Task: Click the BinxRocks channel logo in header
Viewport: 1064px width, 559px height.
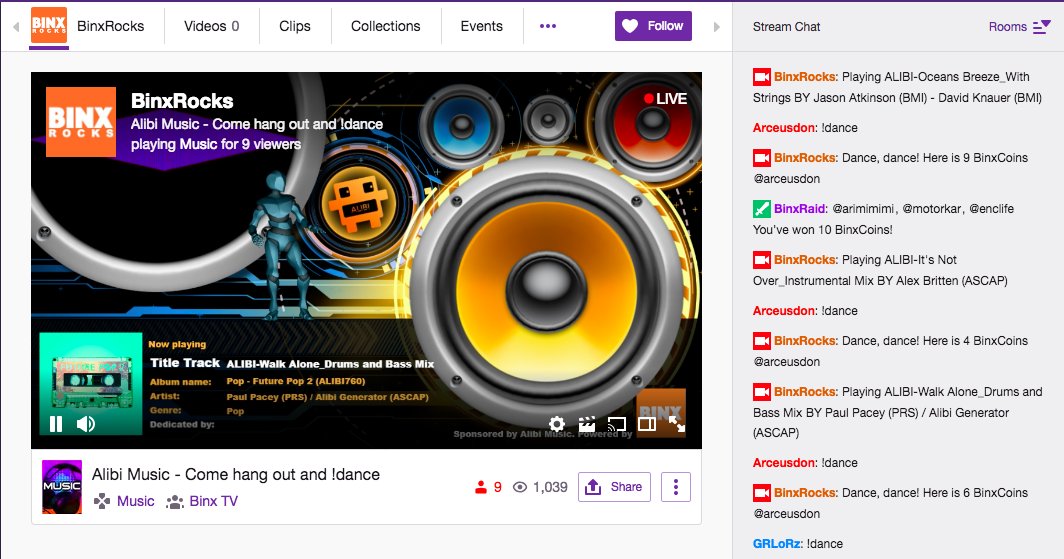Action: 49,26
